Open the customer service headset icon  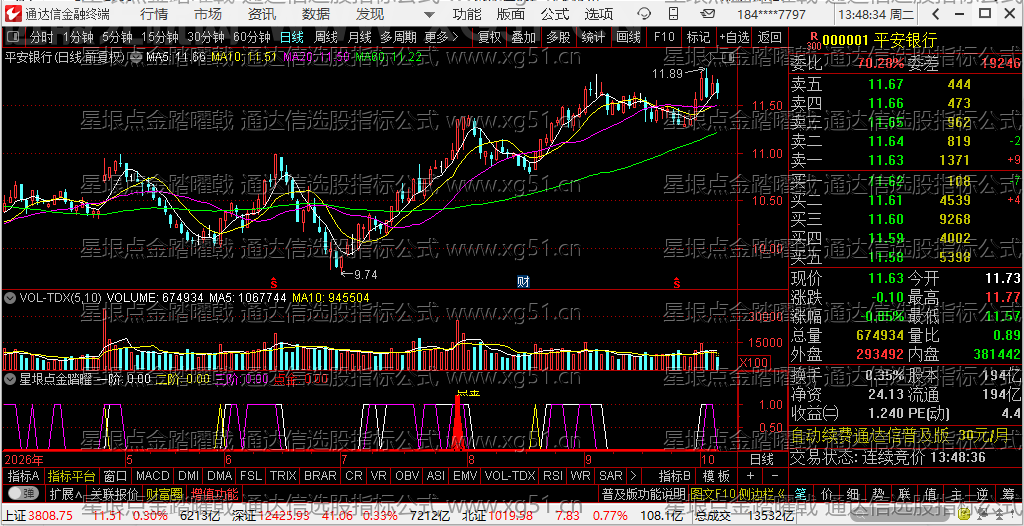tap(644, 13)
